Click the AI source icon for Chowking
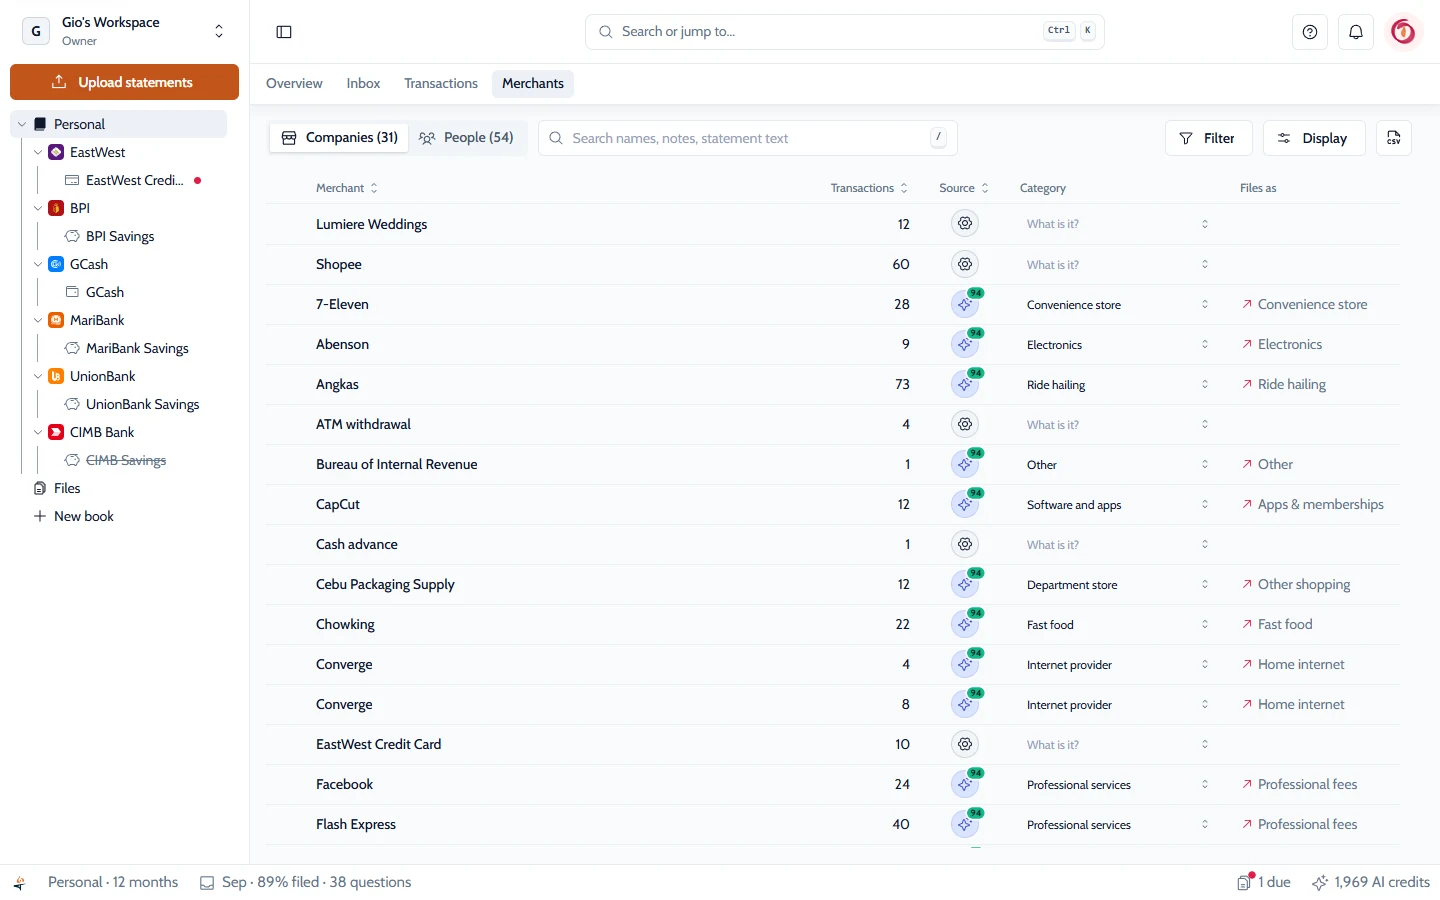The image size is (1440, 900). point(965,624)
